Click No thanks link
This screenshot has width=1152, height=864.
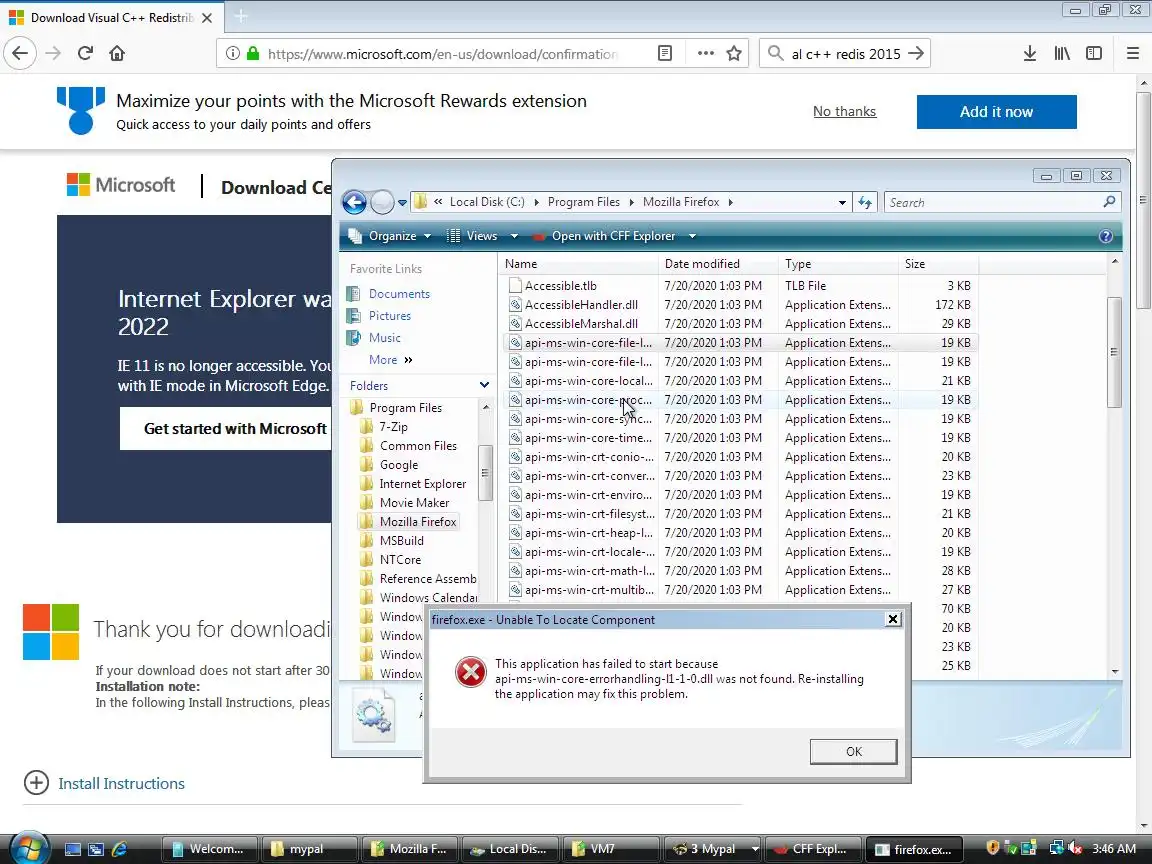(x=844, y=111)
